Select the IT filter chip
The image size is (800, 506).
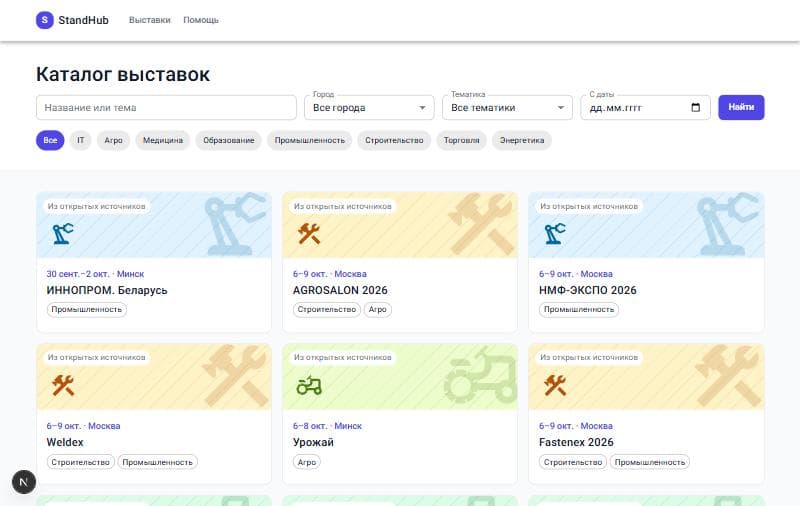point(81,140)
